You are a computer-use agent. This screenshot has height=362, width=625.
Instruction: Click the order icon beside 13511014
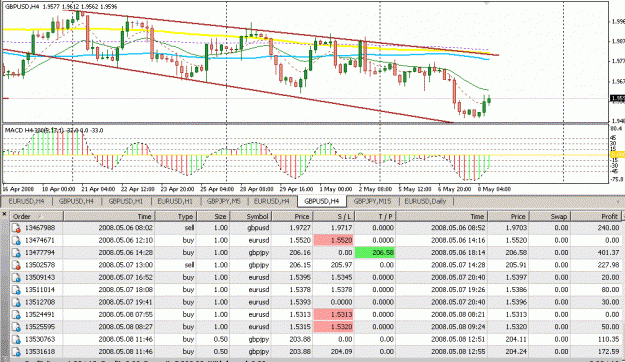pyautogui.click(x=16, y=290)
